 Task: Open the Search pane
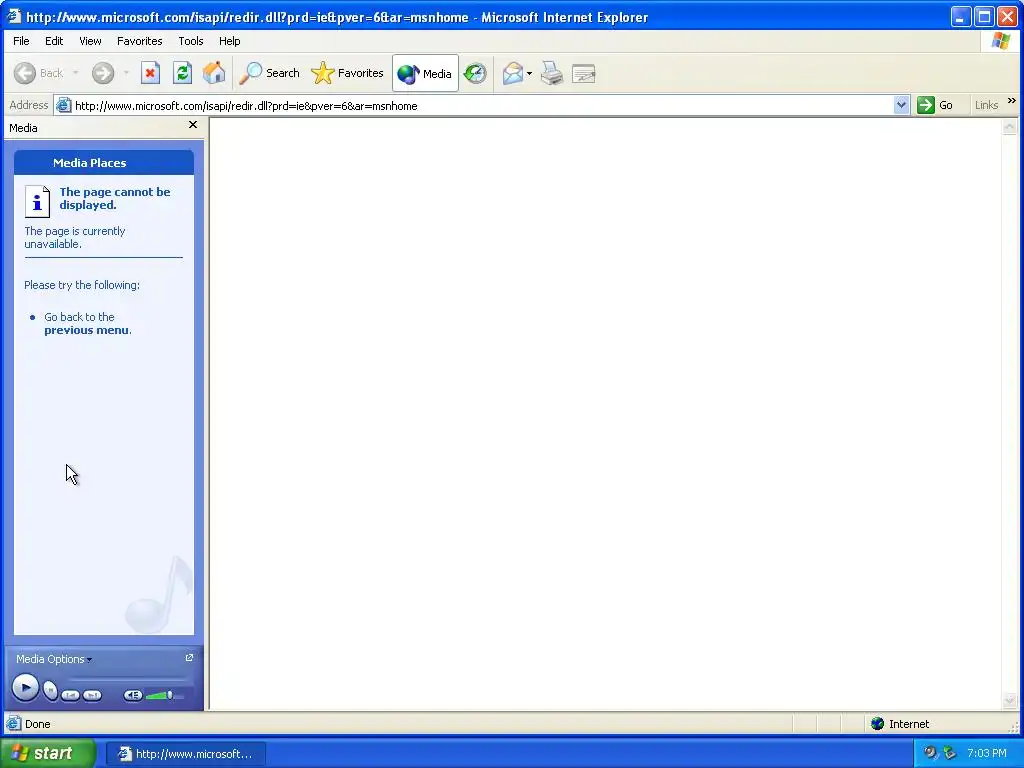[x=269, y=73]
